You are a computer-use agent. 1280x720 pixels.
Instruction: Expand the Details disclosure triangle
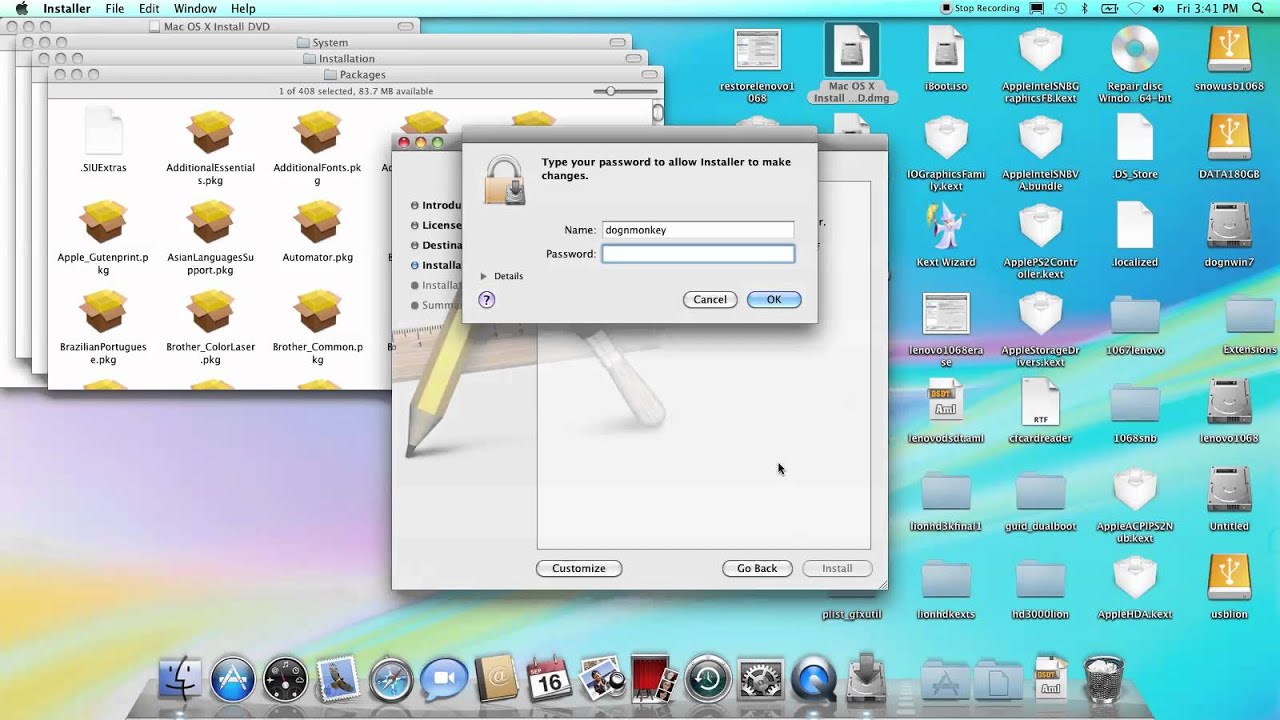click(x=484, y=276)
